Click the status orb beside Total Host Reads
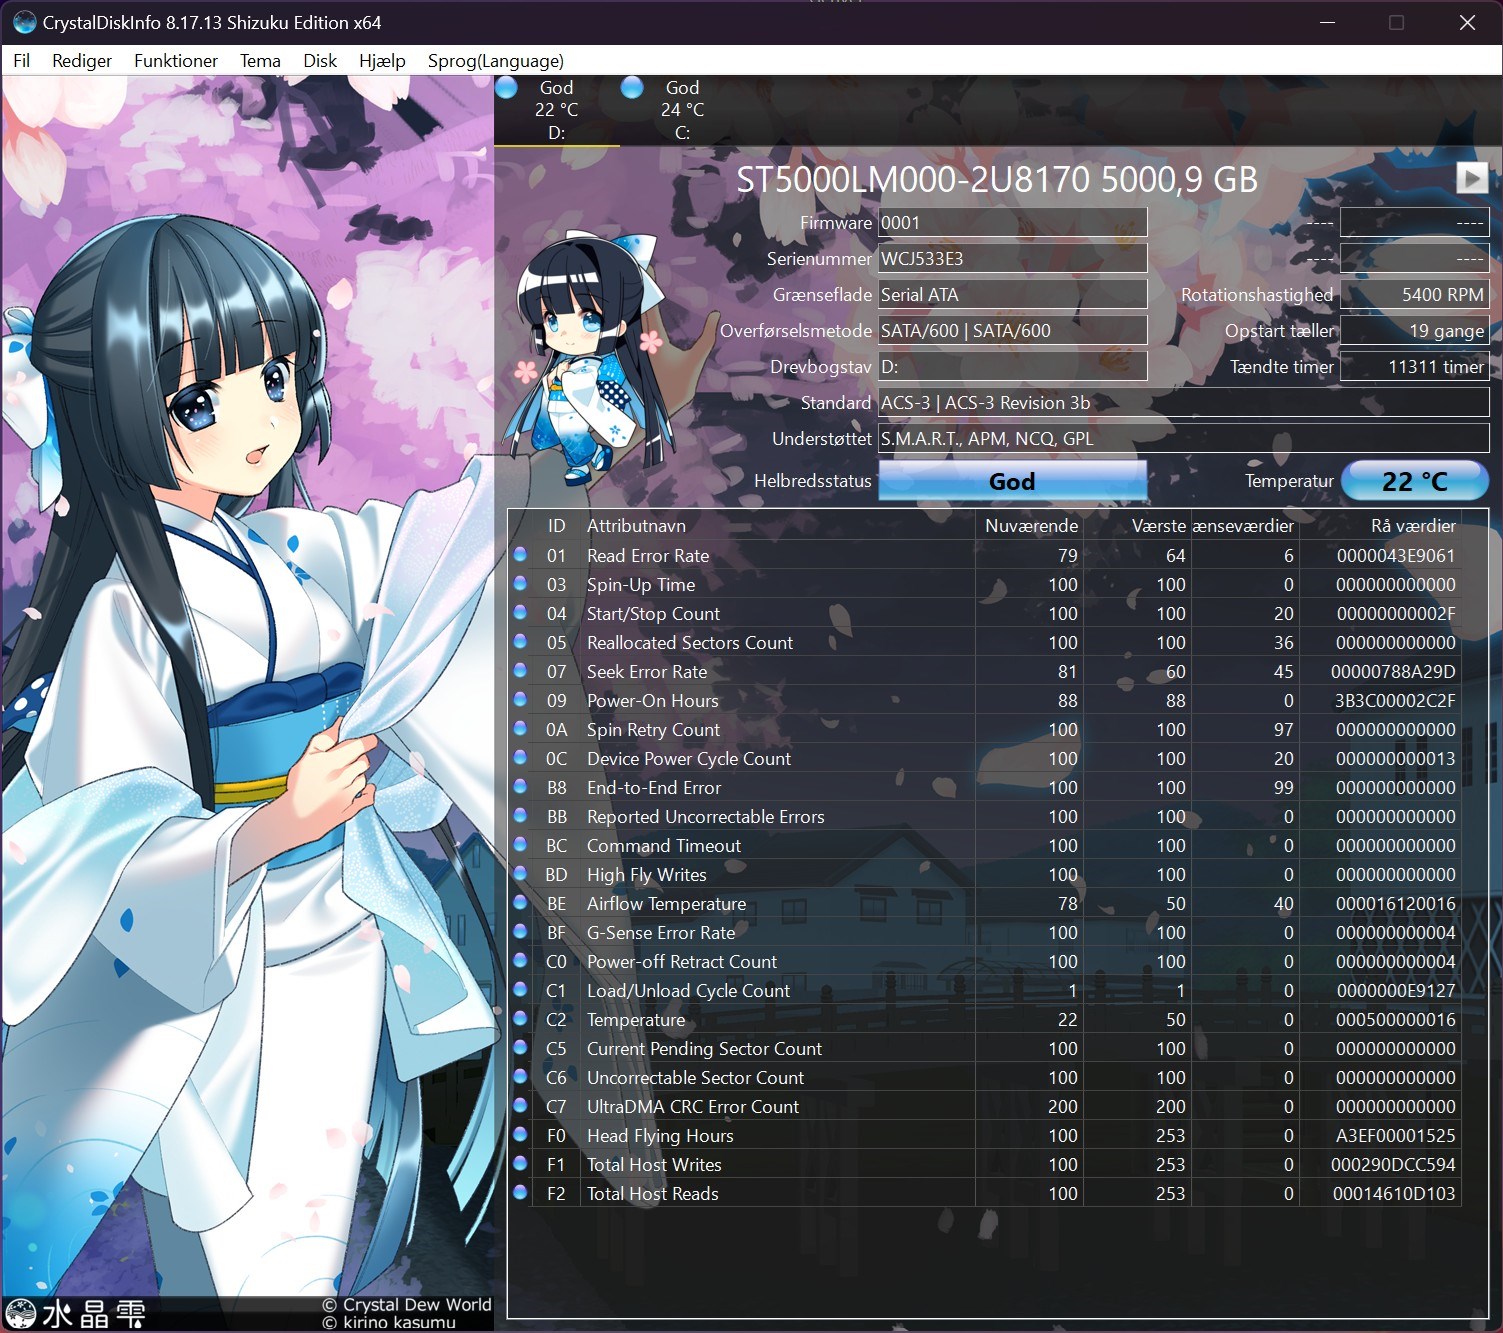 tap(520, 1192)
